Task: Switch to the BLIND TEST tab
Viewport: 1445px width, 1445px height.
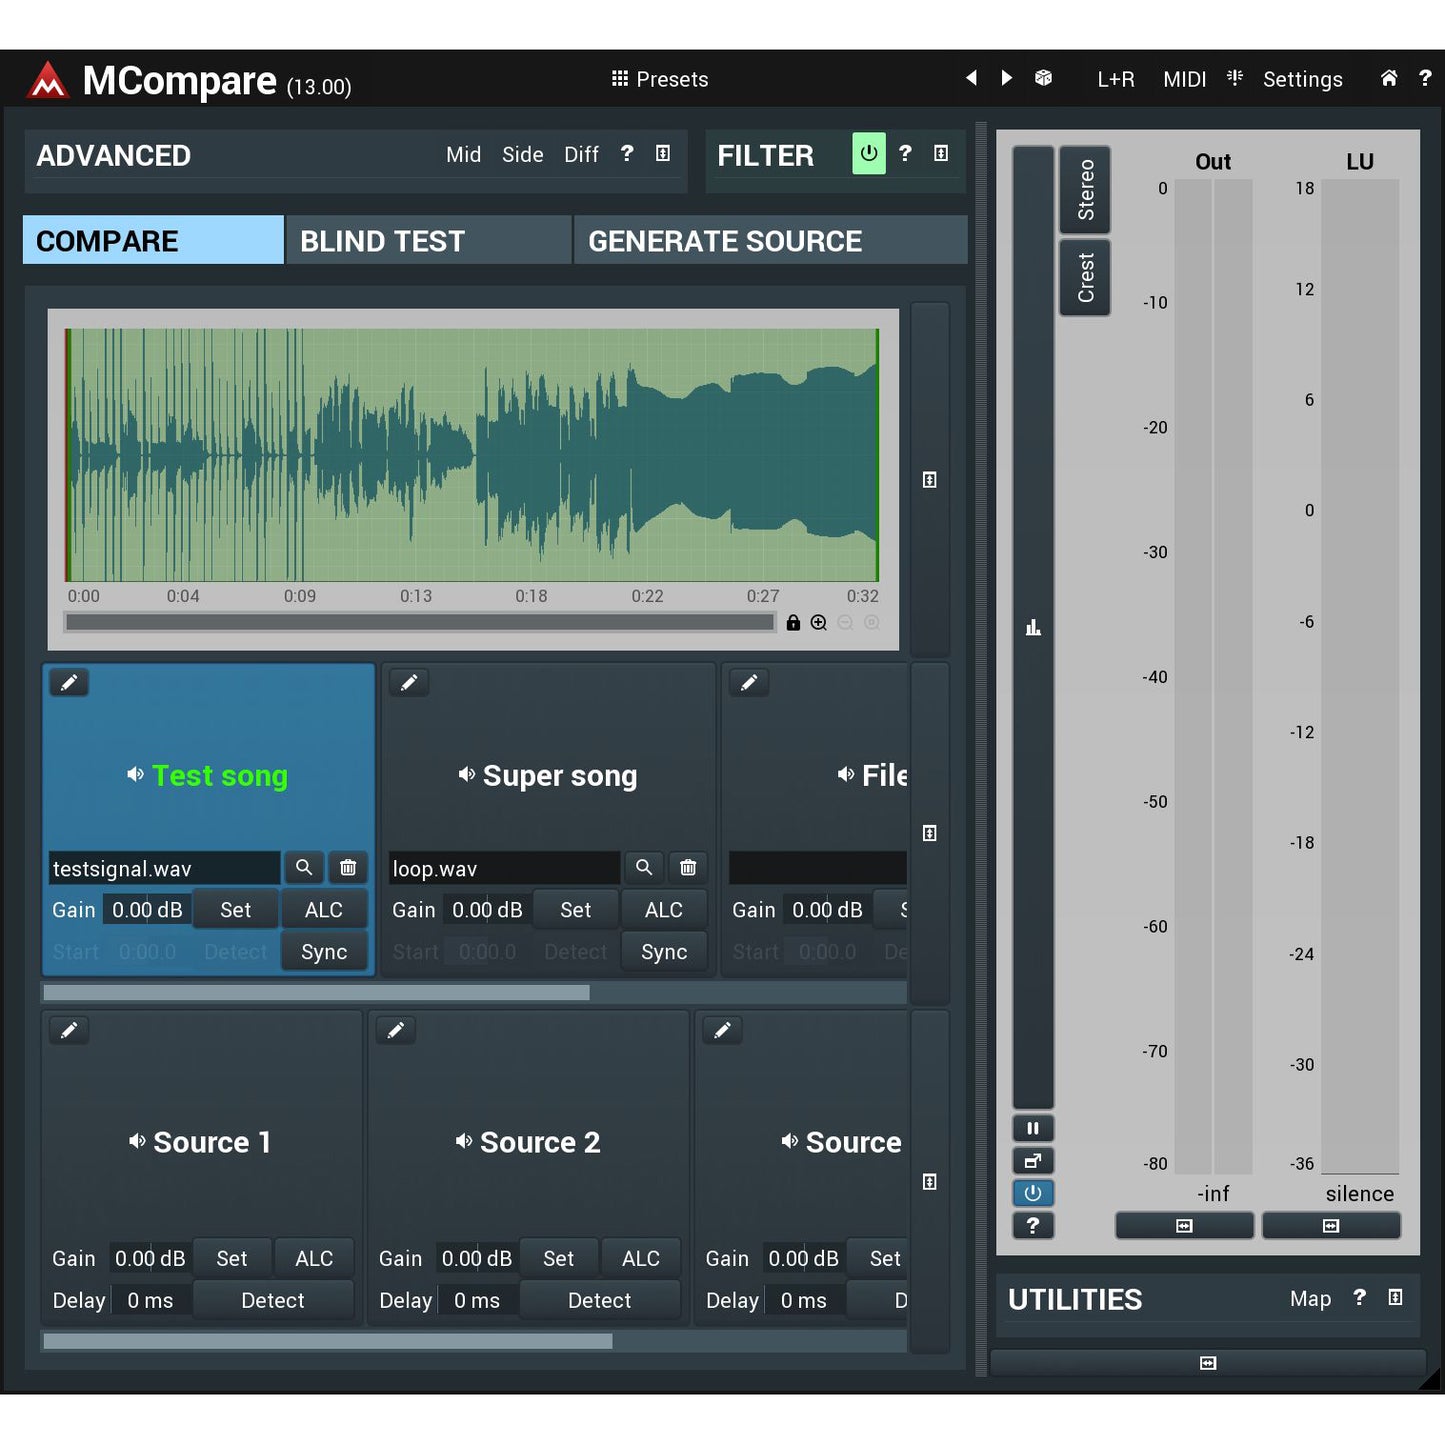Action: pos(427,240)
